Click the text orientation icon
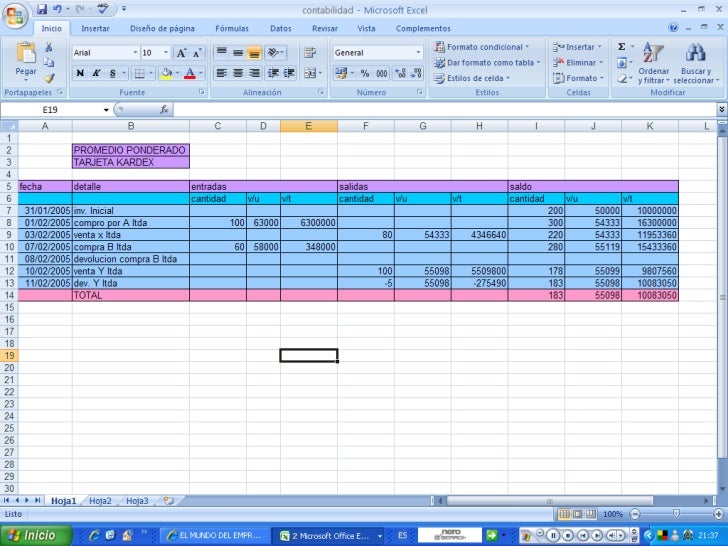Screen dimensions: 728x546 coord(274,52)
